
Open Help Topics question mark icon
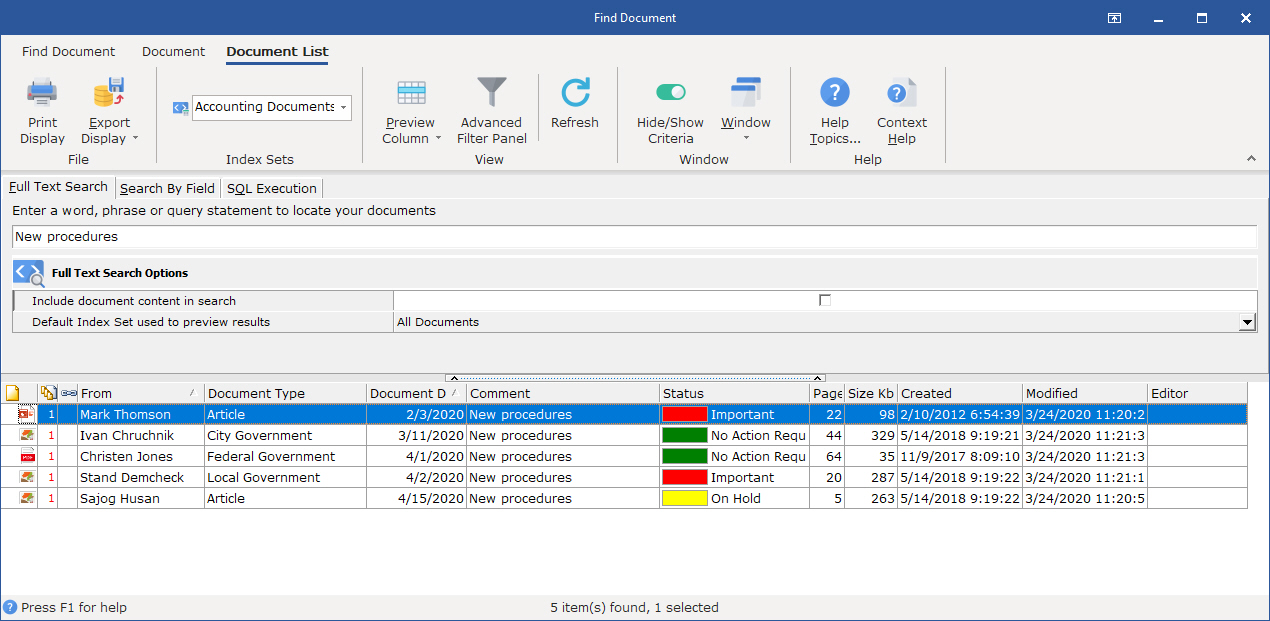tap(835, 93)
